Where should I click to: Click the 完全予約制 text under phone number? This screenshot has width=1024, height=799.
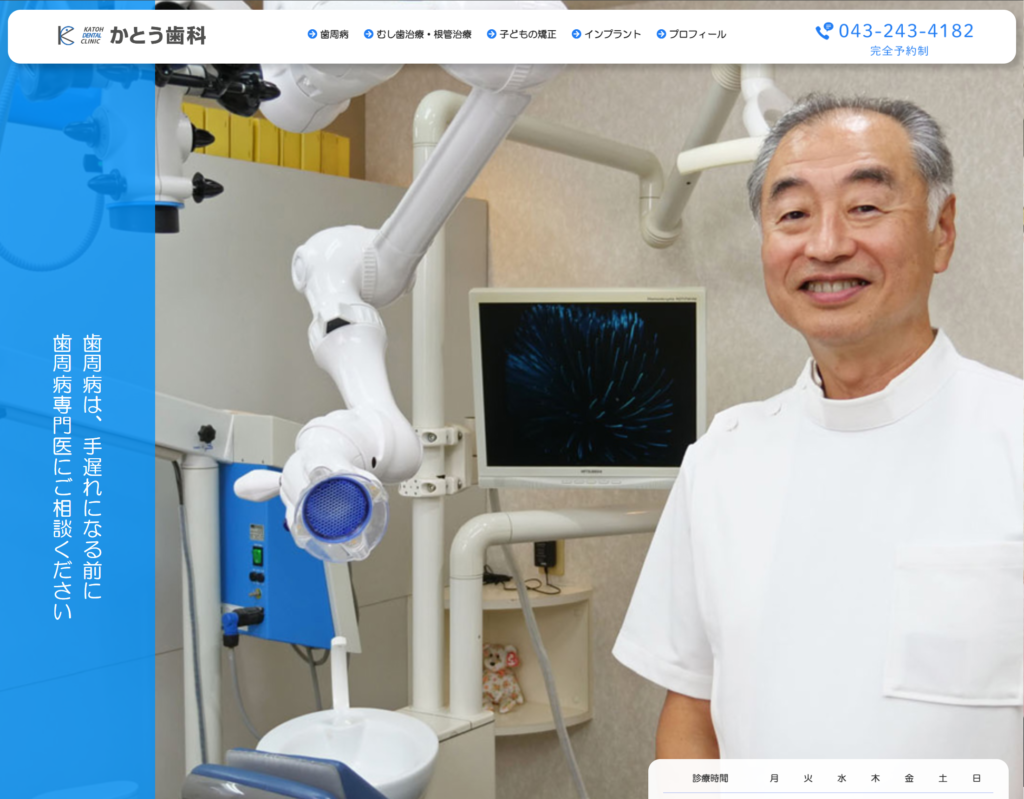[x=899, y=51]
